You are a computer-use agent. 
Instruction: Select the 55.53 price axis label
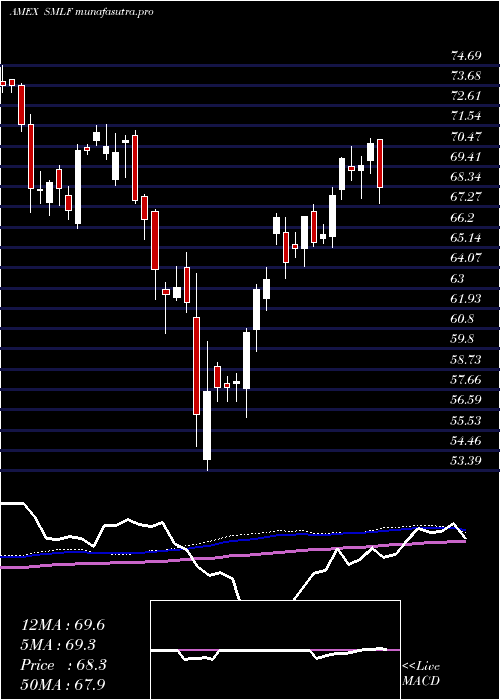click(467, 420)
